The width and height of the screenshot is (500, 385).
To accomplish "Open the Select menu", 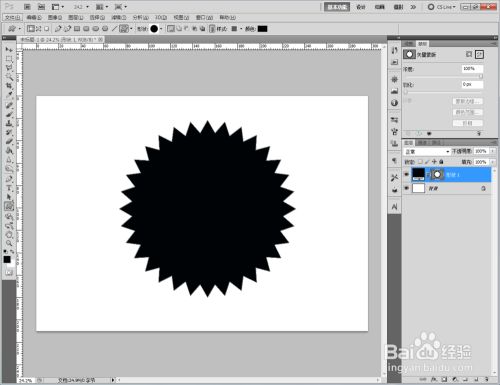I will (x=97, y=17).
